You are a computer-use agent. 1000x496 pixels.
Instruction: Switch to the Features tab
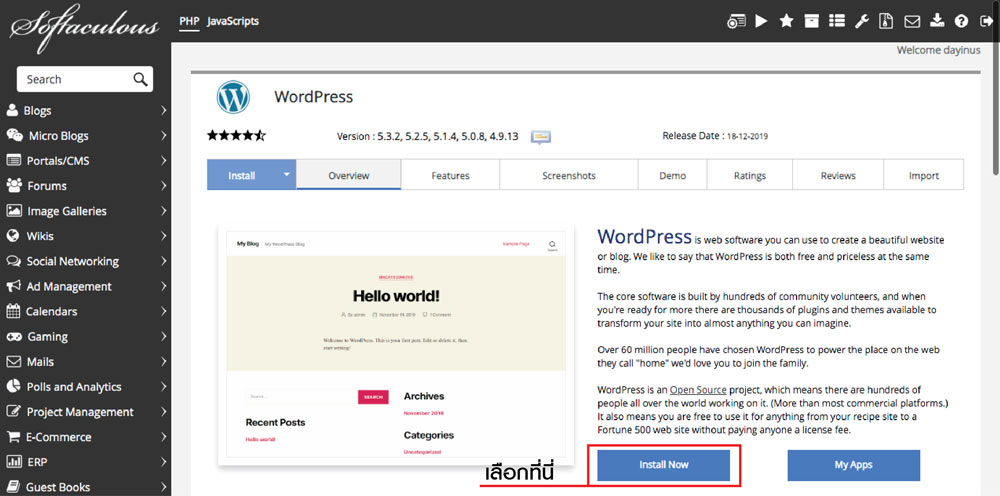(450, 175)
